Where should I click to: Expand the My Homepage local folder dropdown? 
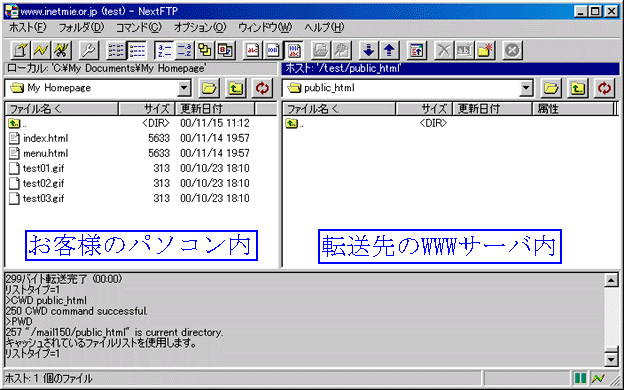tap(184, 88)
